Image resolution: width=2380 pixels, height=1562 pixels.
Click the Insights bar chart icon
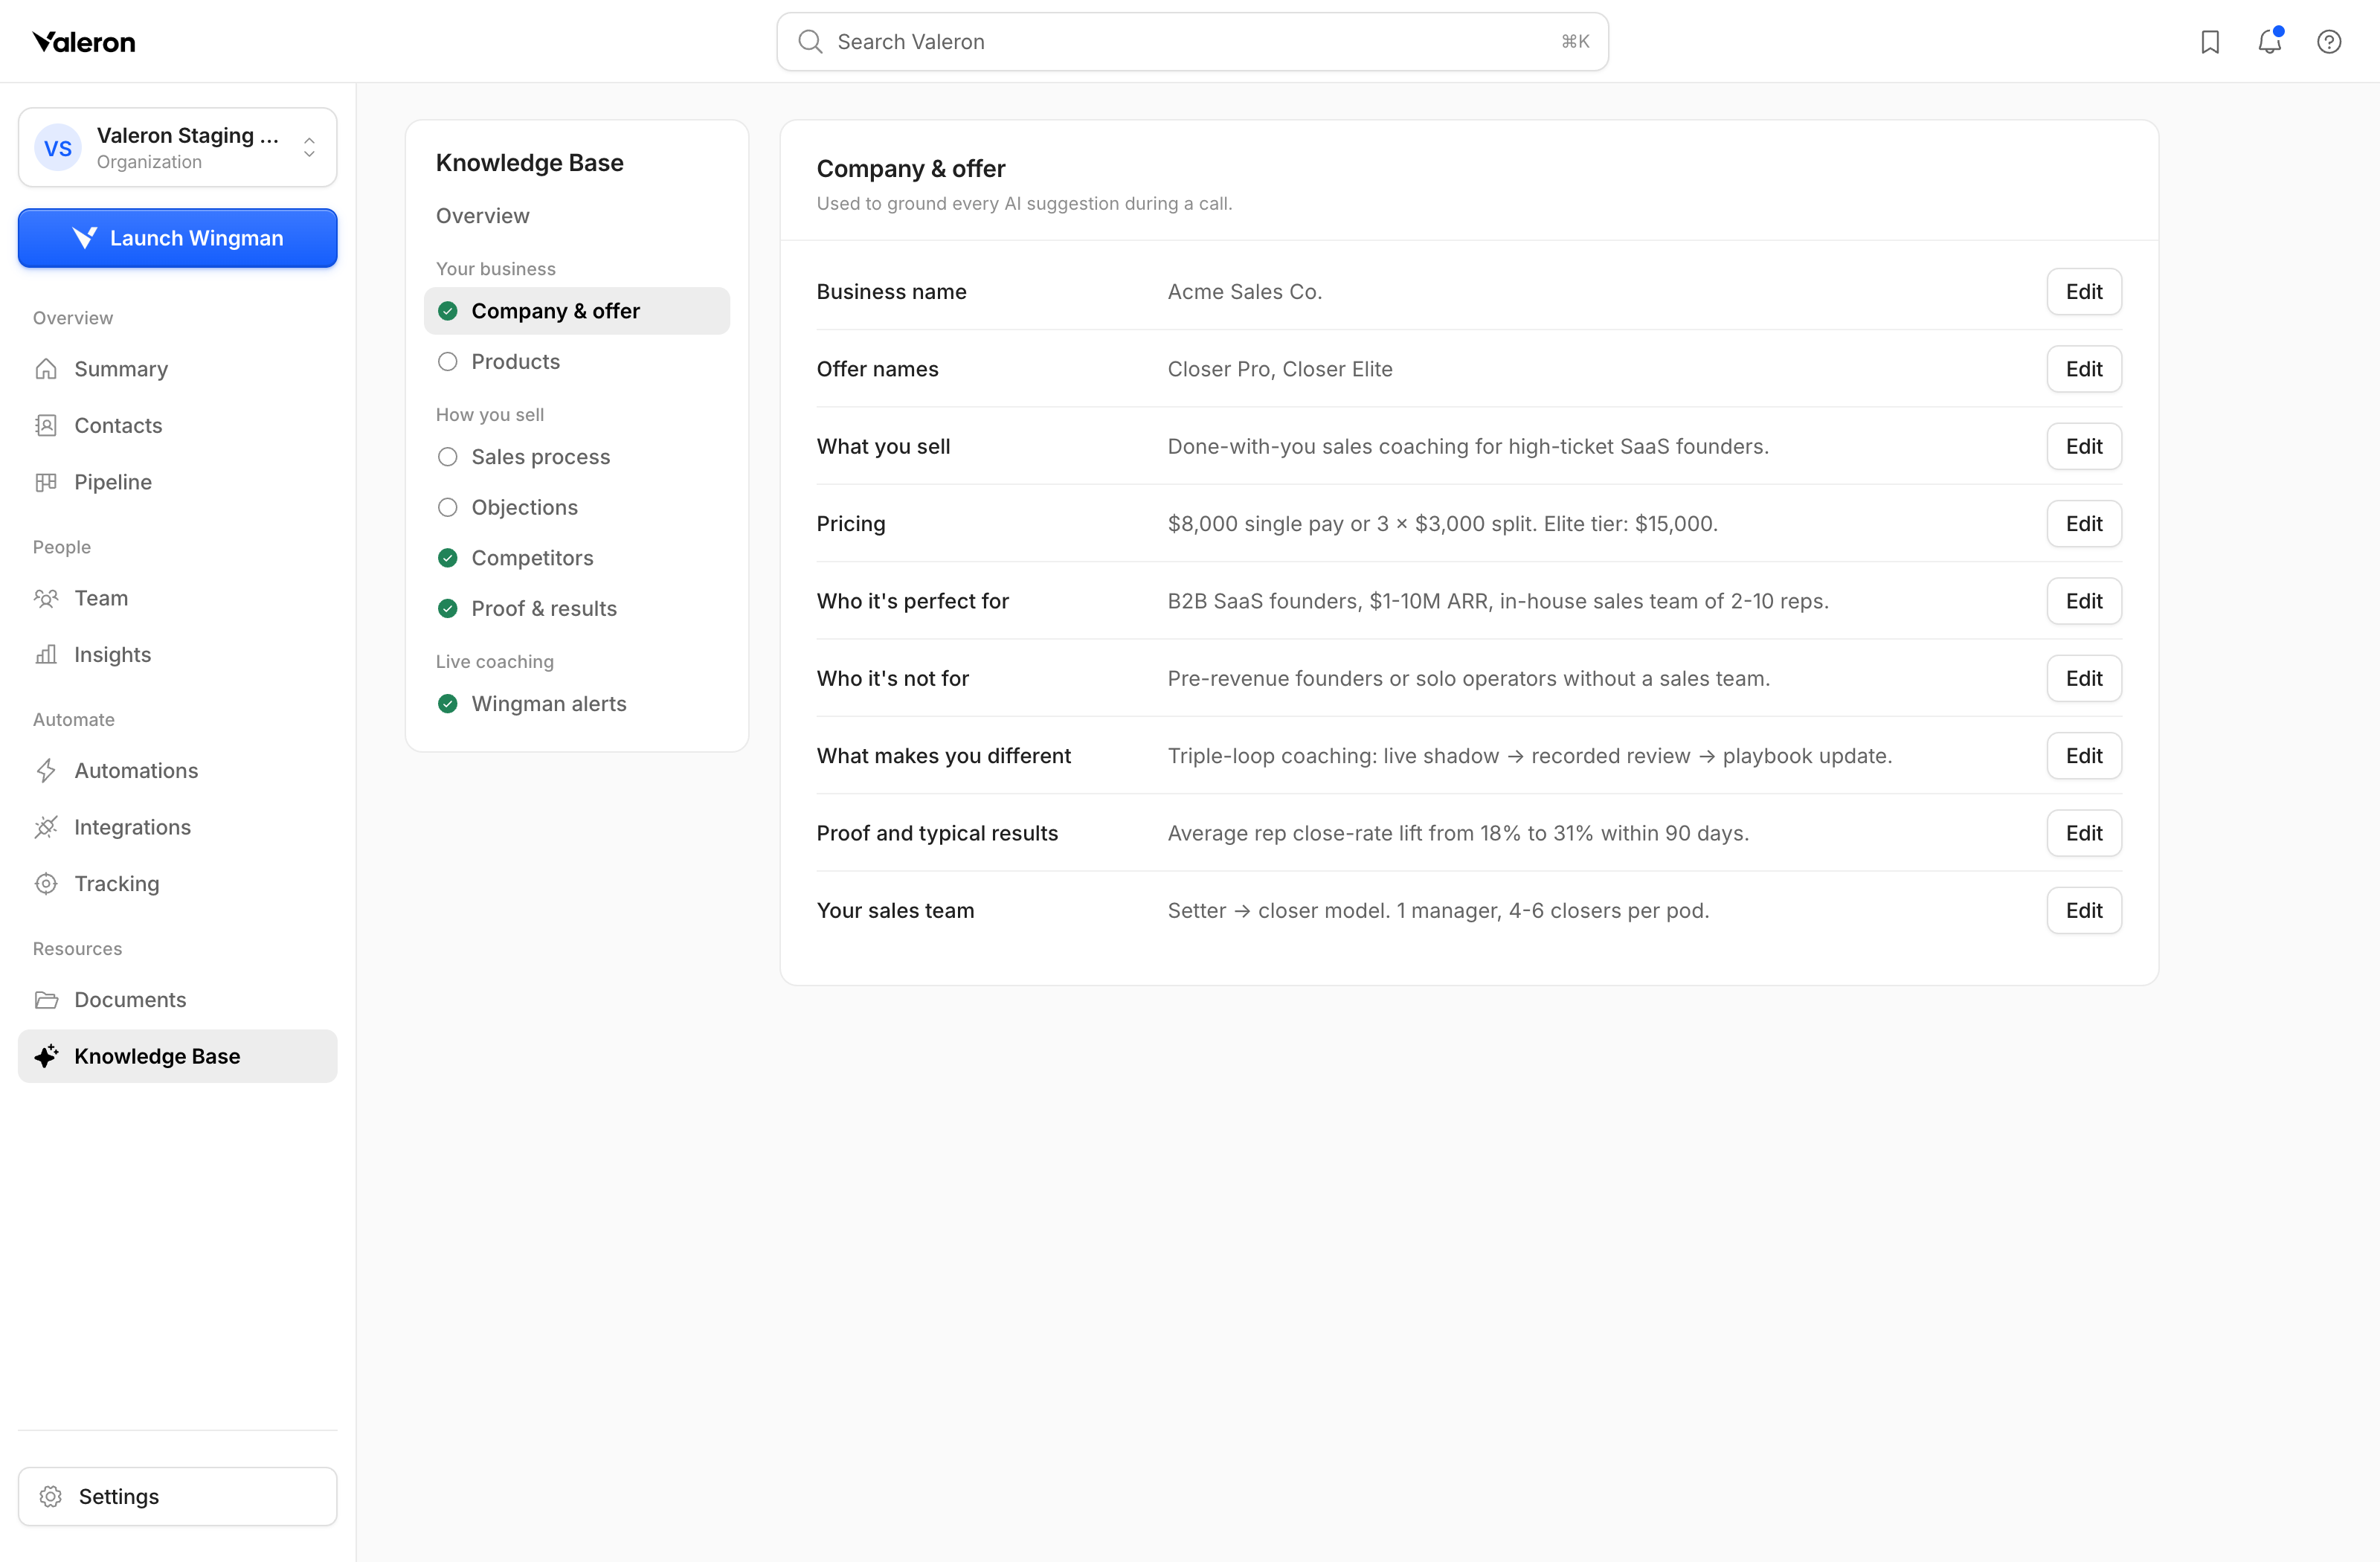(46, 654)
